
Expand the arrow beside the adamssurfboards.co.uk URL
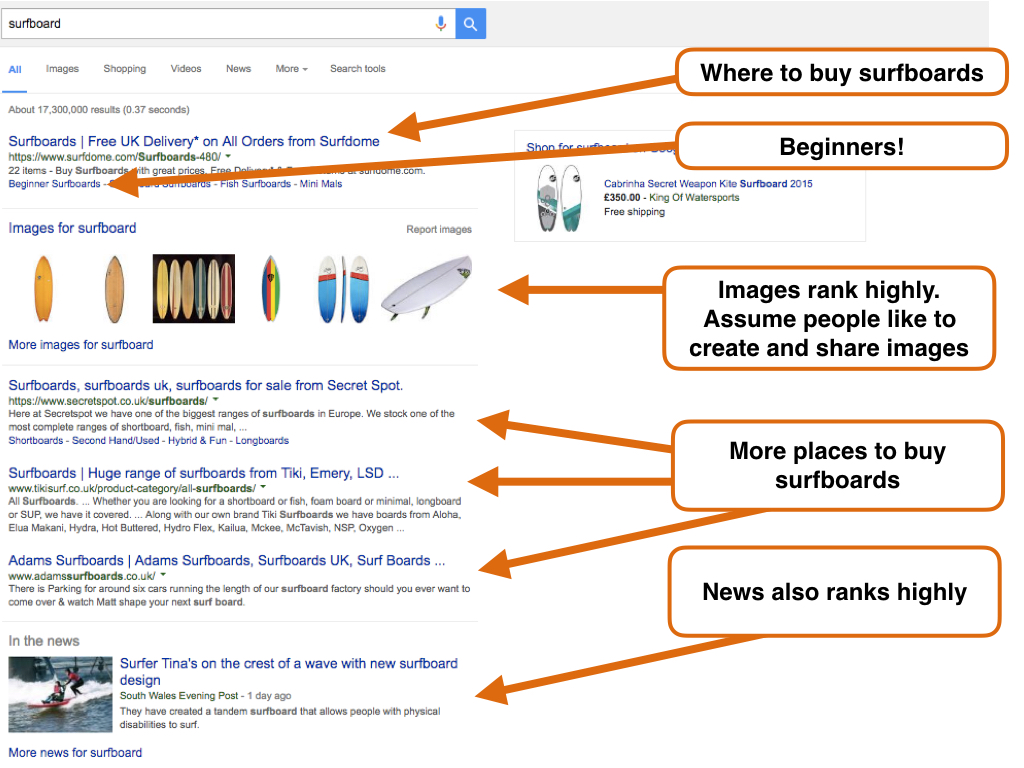pos(163,575)
